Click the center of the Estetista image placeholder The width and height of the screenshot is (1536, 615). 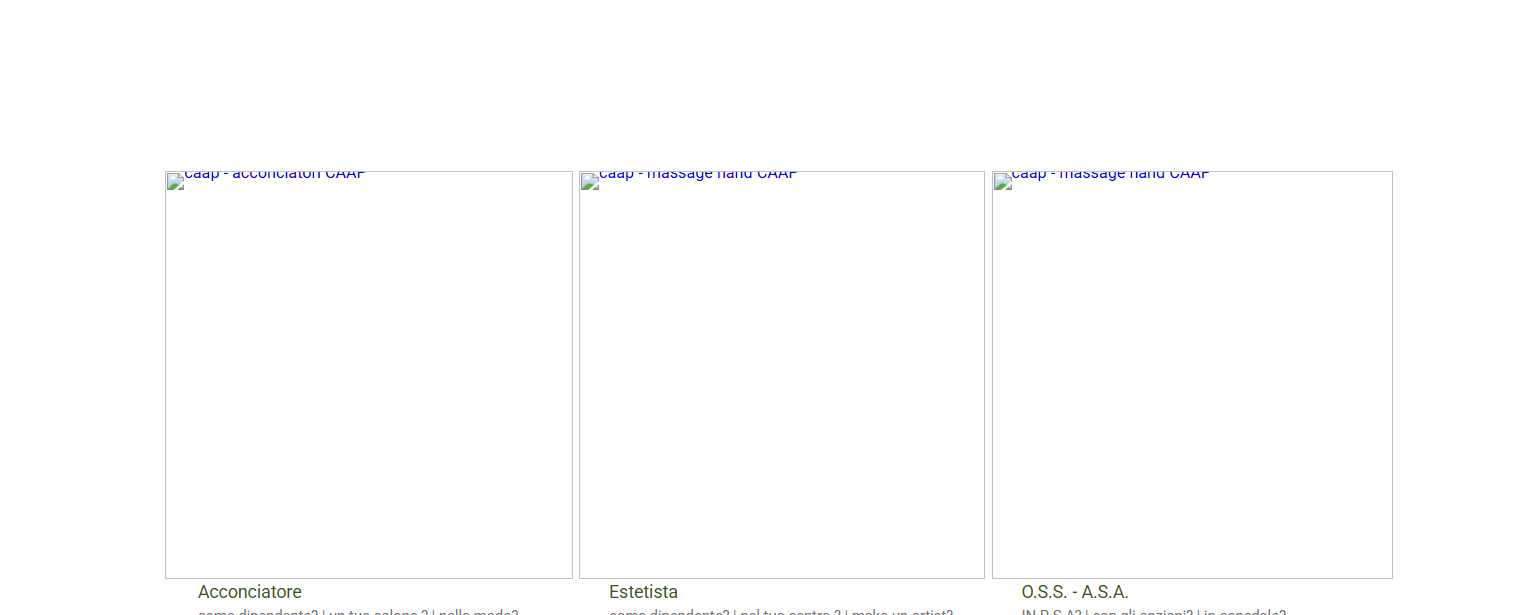782,375
